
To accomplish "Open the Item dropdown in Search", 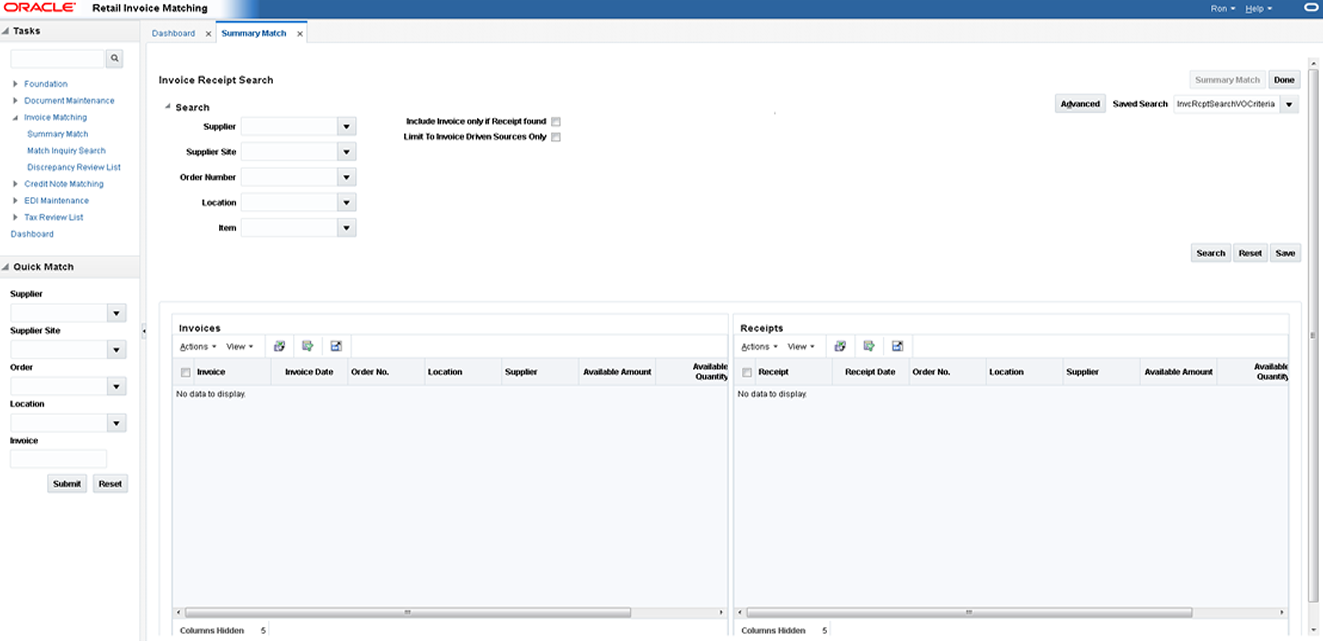I will tap(346, 228).
